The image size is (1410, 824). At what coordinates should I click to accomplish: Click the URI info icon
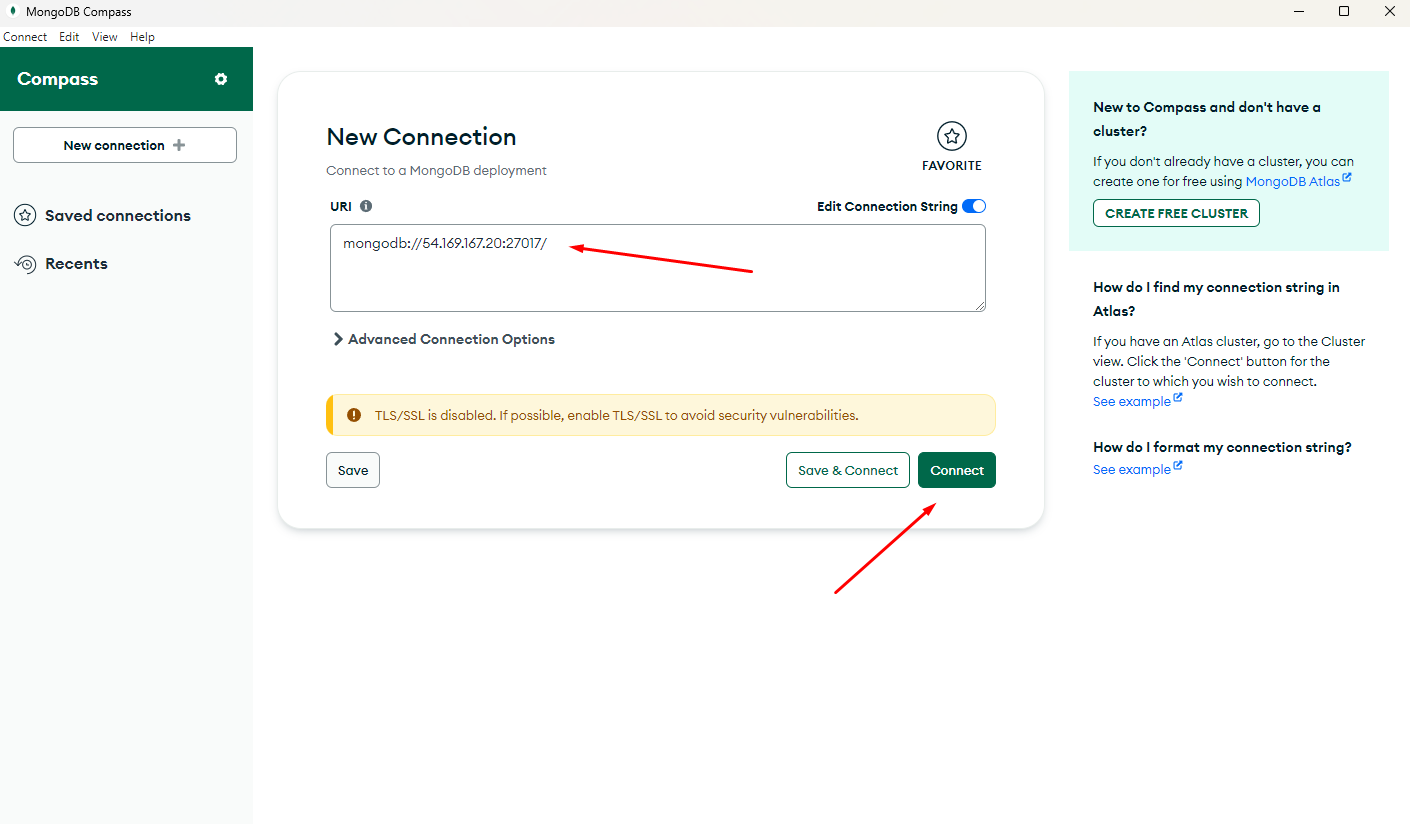click(366, 206)
